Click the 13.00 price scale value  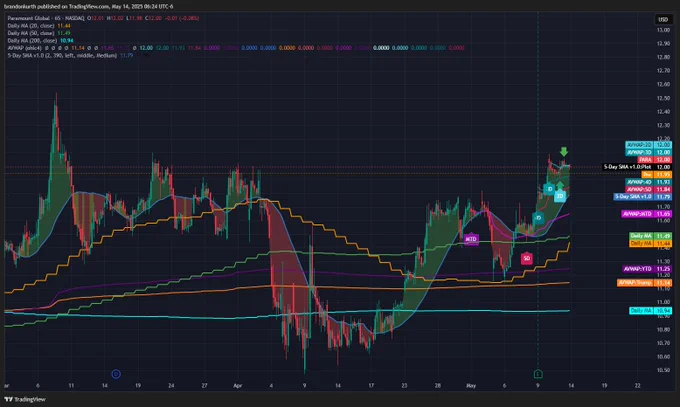coord(663,30)
